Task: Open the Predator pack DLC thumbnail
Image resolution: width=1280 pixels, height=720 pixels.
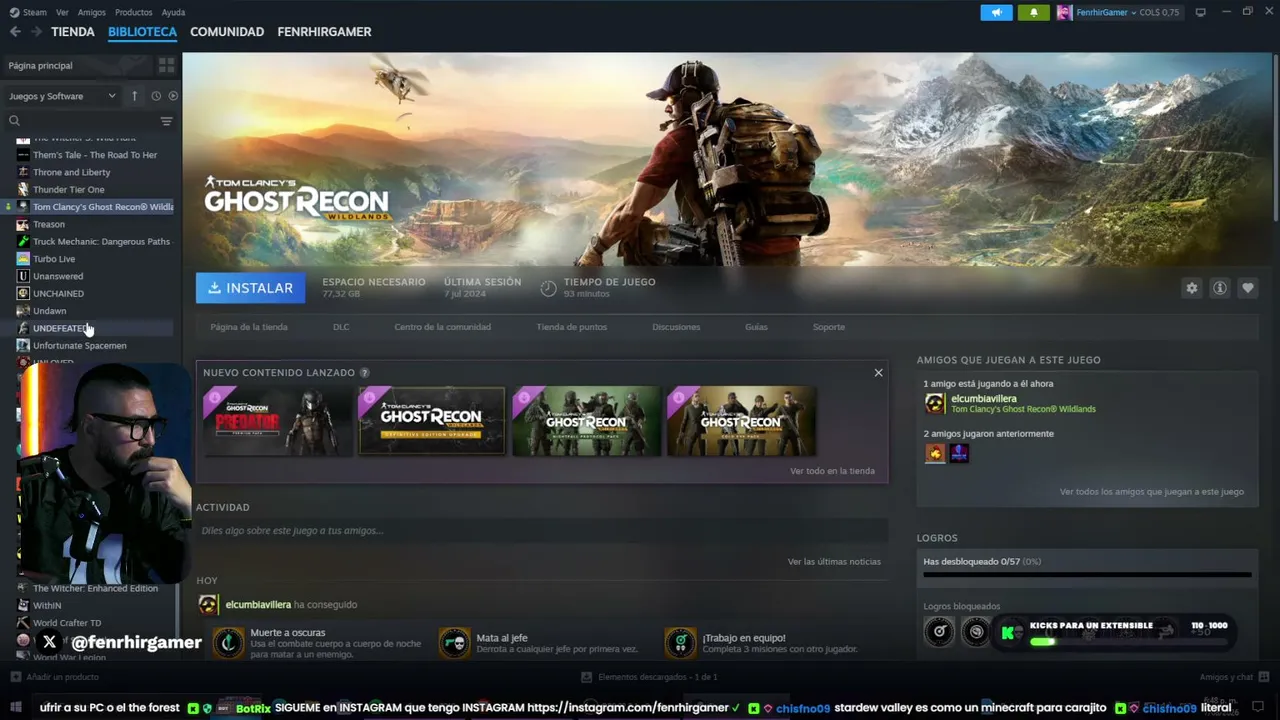Action: pos(278,421)
